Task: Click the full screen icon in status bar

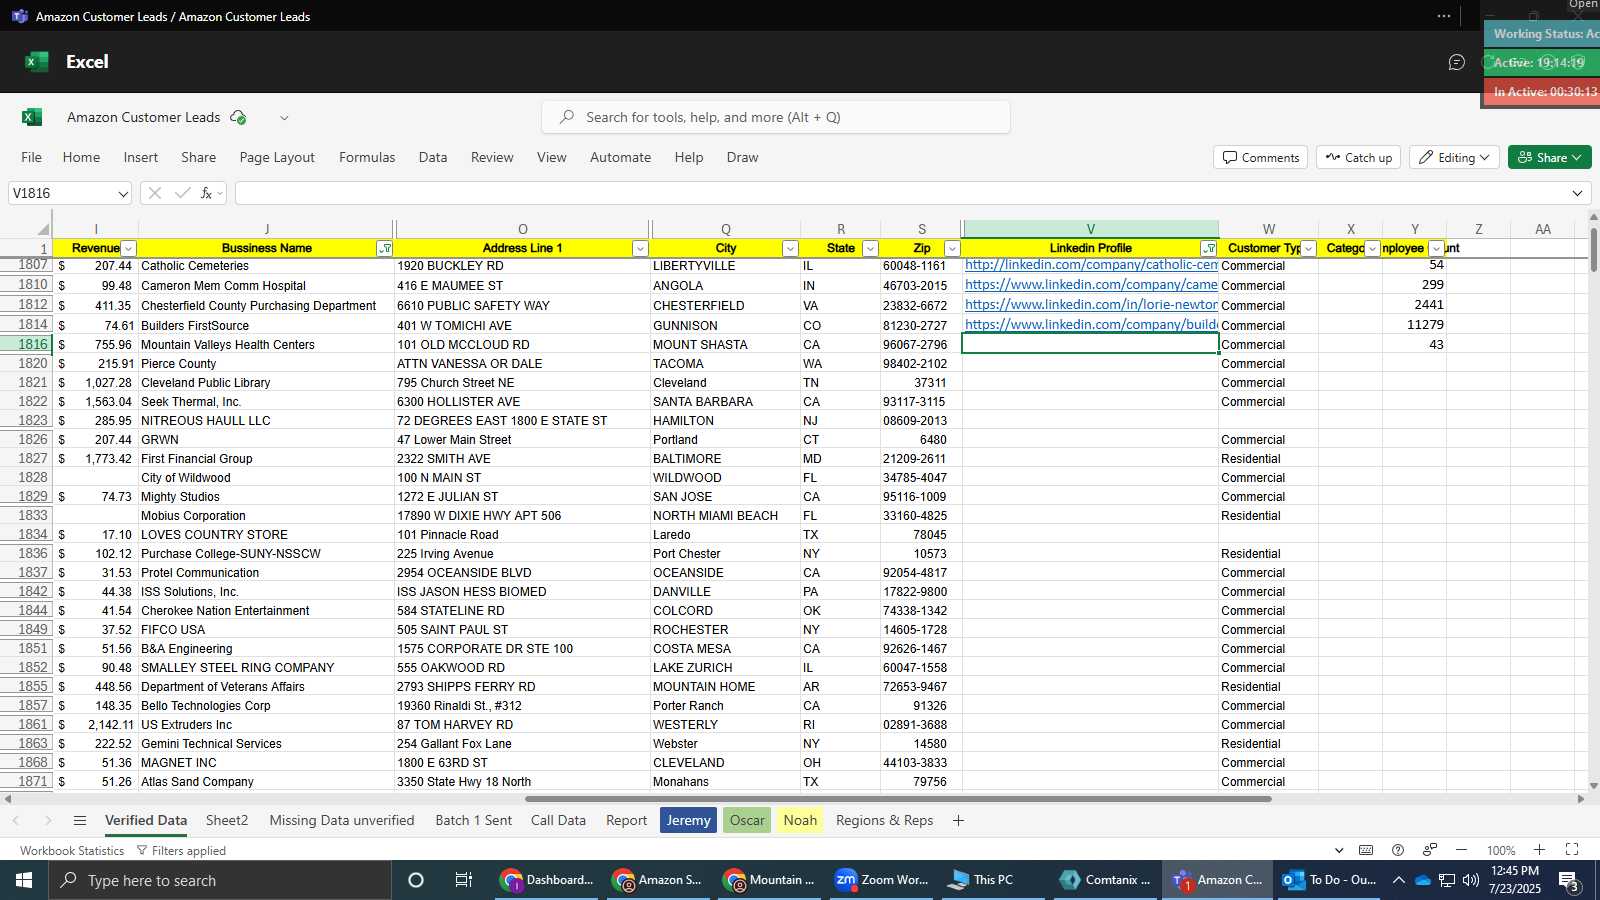Action: 1572,850
